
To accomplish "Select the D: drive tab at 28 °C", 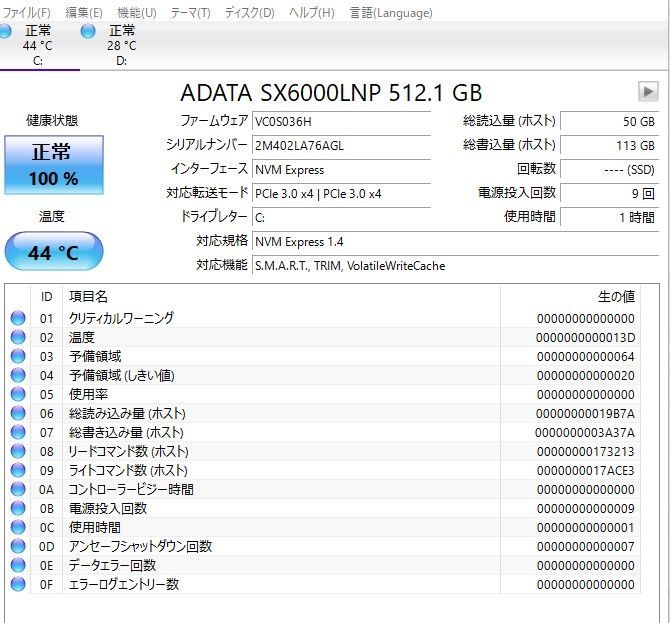I will (122, 46).
